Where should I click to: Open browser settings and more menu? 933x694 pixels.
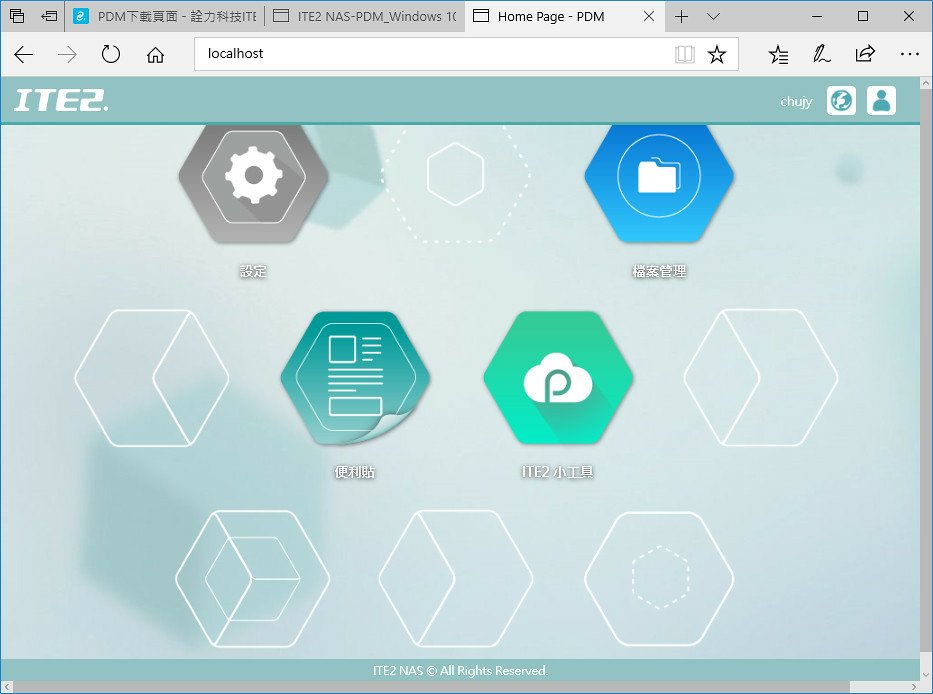tap(910, 55)
